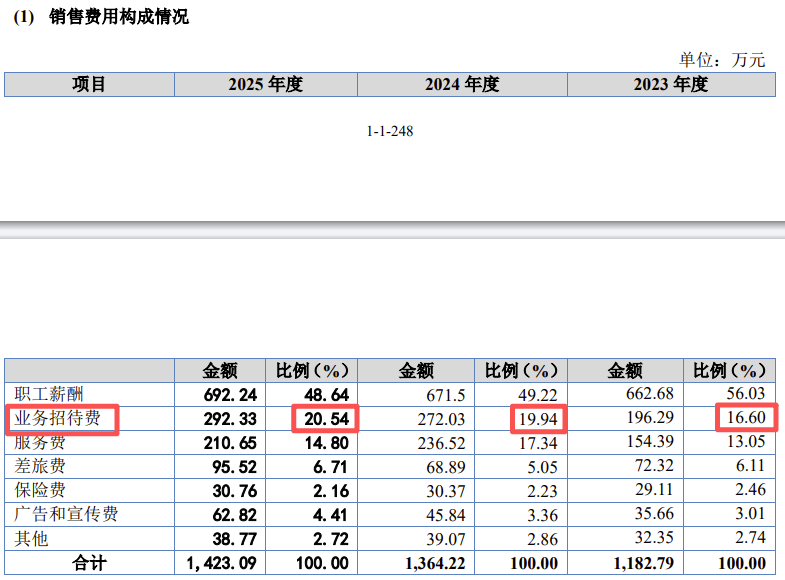The height and width of the screenshot is (580, 785).
Task: Select the value 6.71
Action: coord(330,467)
